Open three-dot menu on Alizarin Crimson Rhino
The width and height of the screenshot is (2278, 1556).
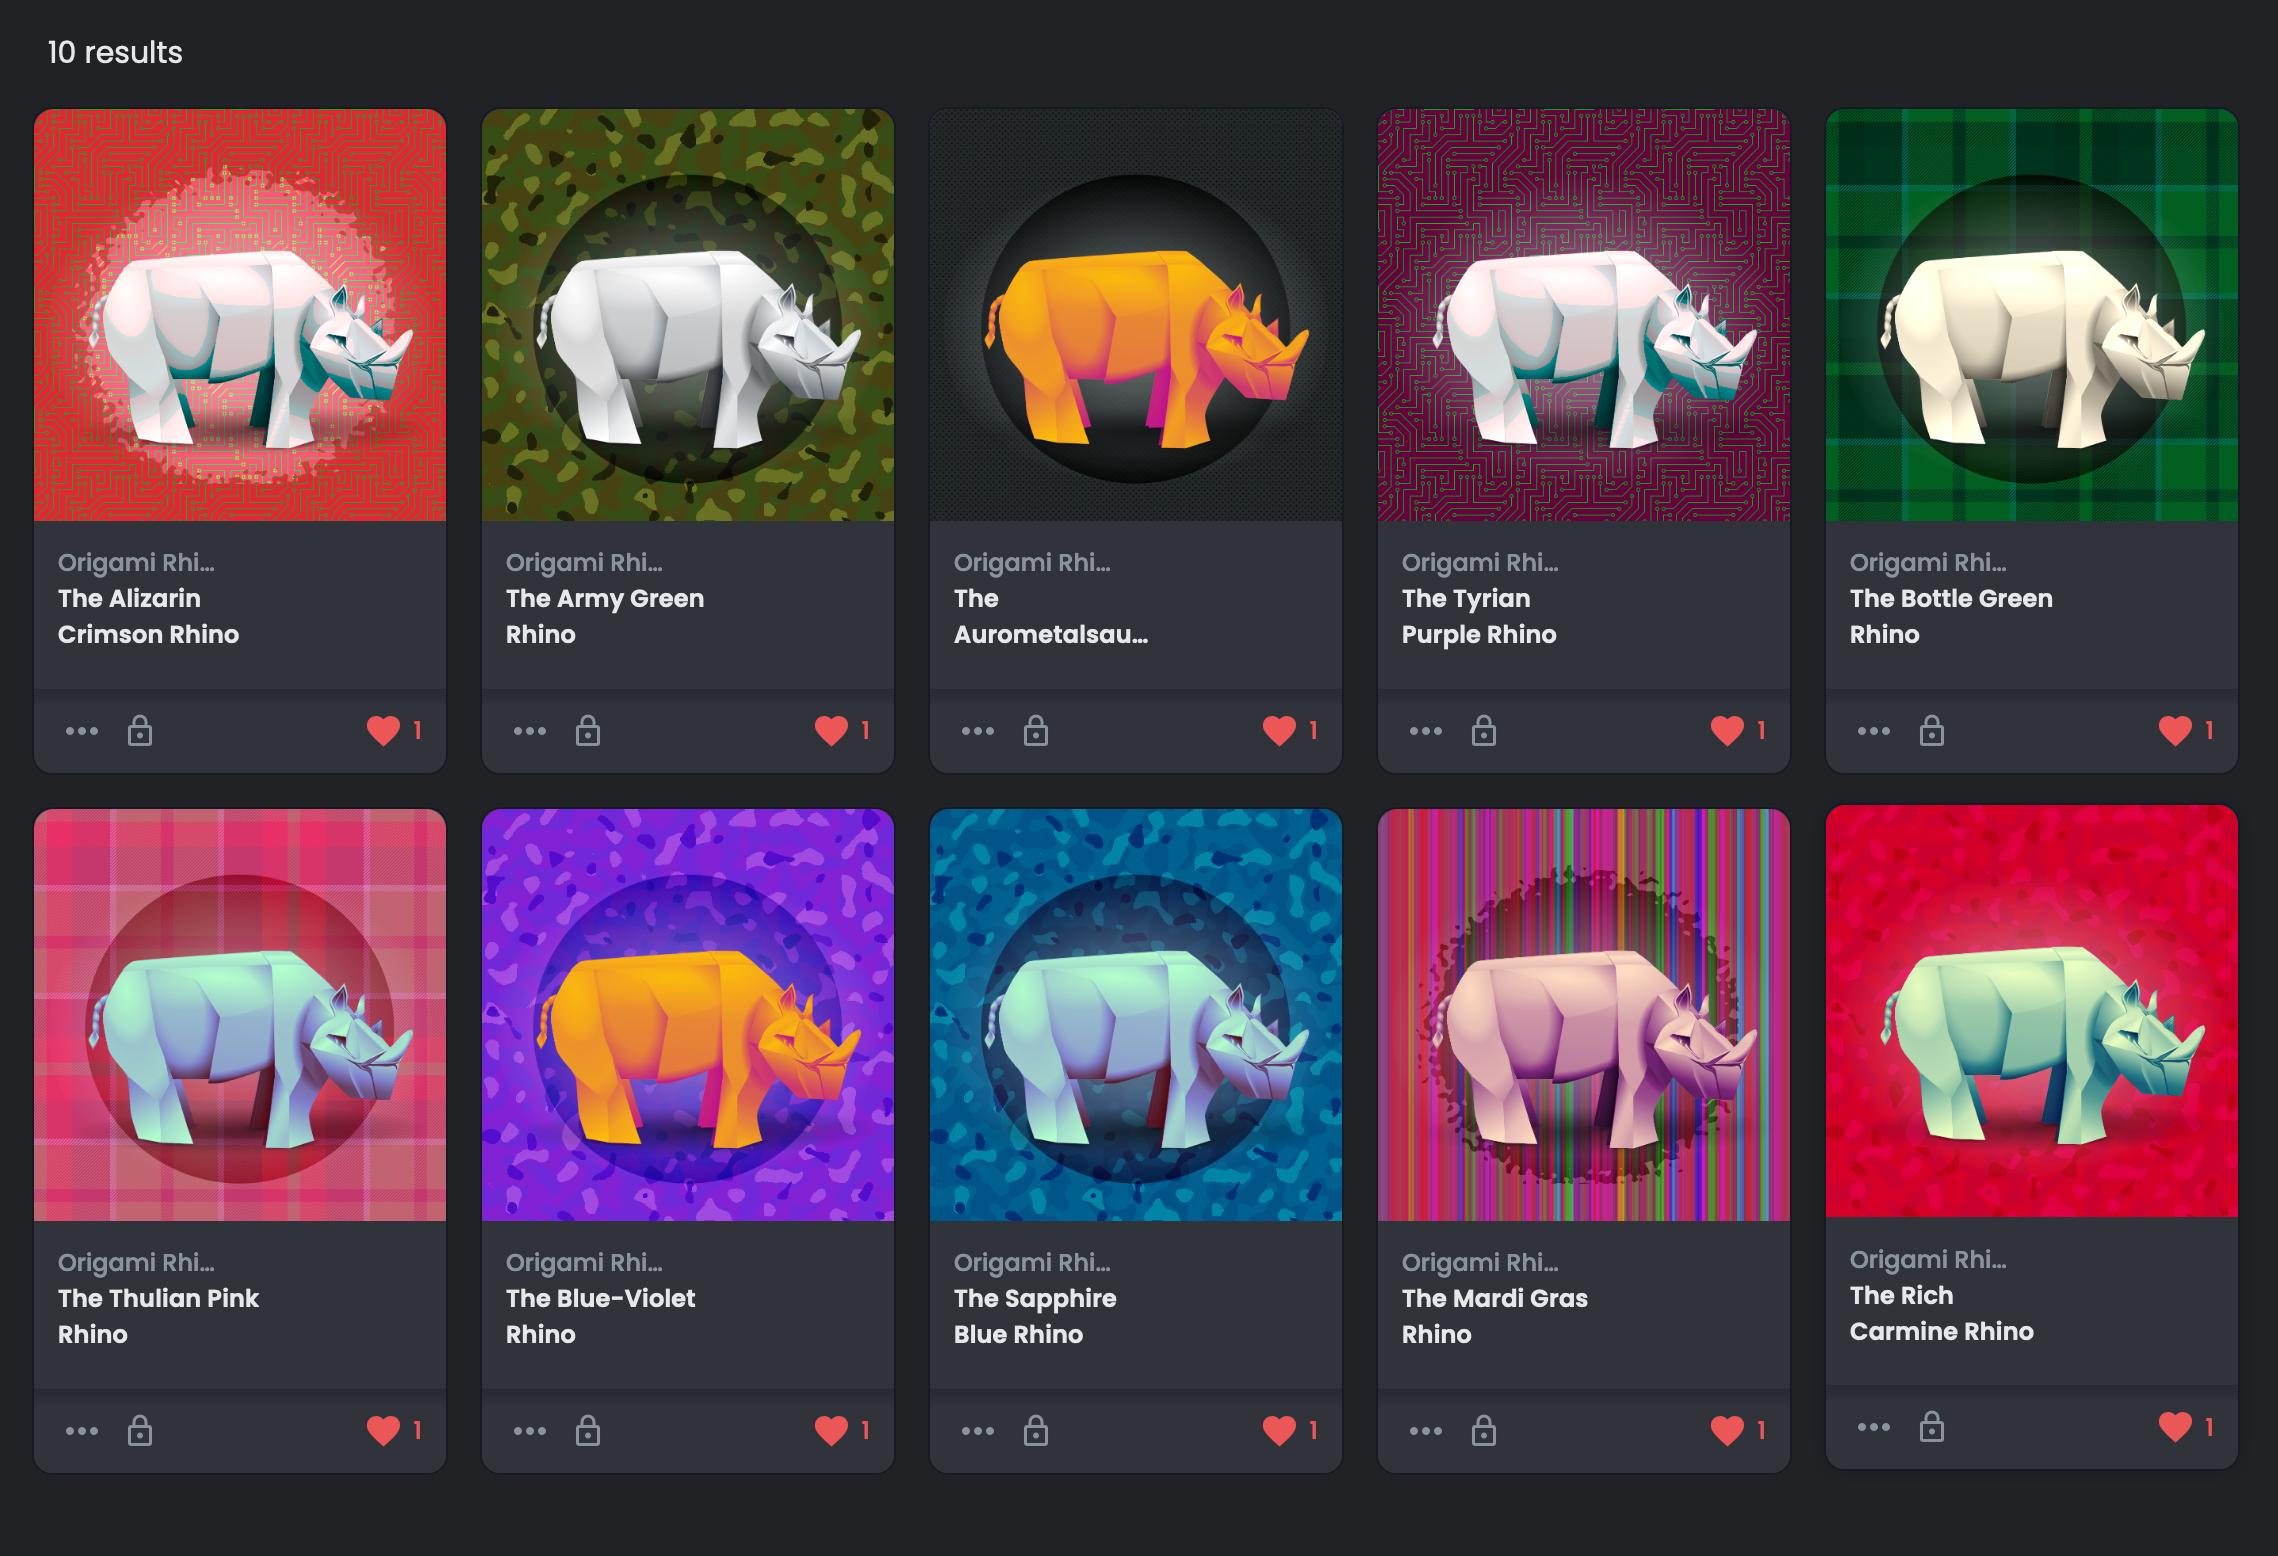pyautogui.click(x=82, y=731)
